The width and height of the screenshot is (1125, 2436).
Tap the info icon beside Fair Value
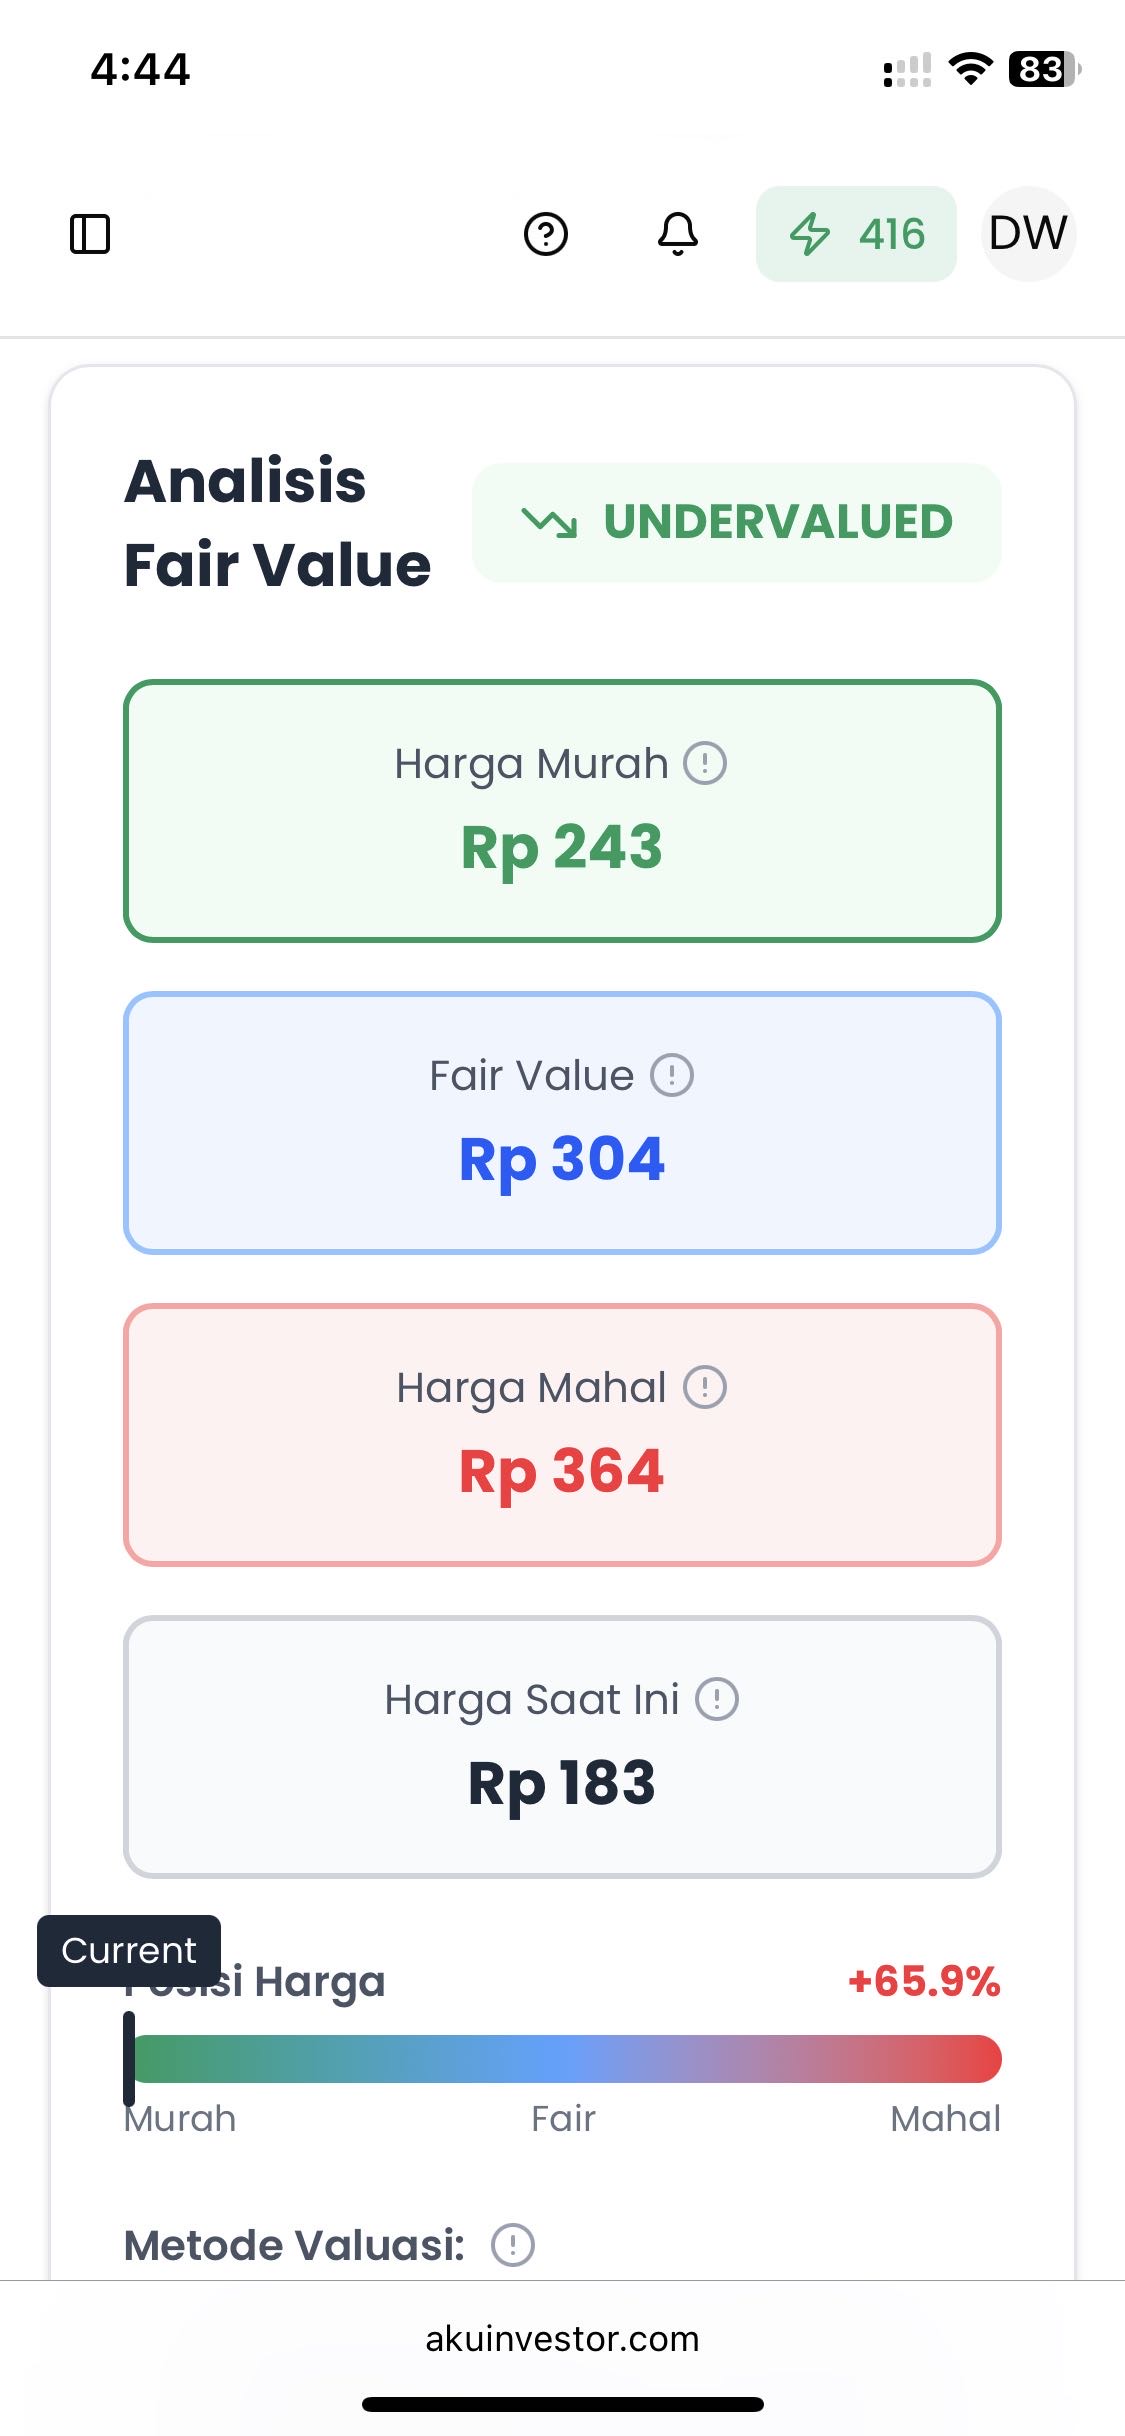[x=672, y=1076]
